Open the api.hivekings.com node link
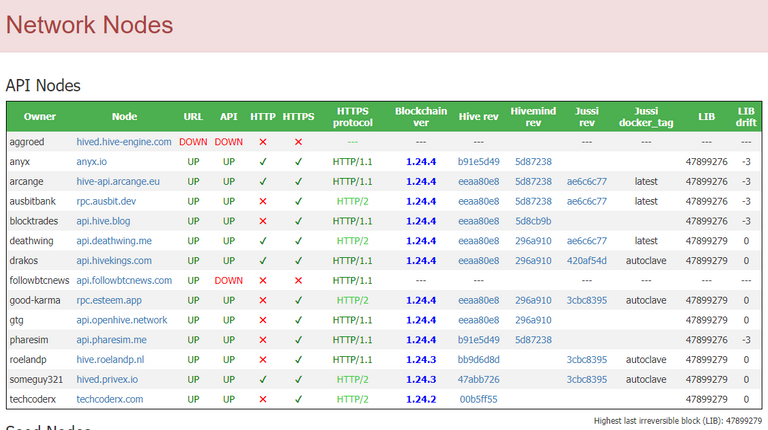 click(114, 261)
